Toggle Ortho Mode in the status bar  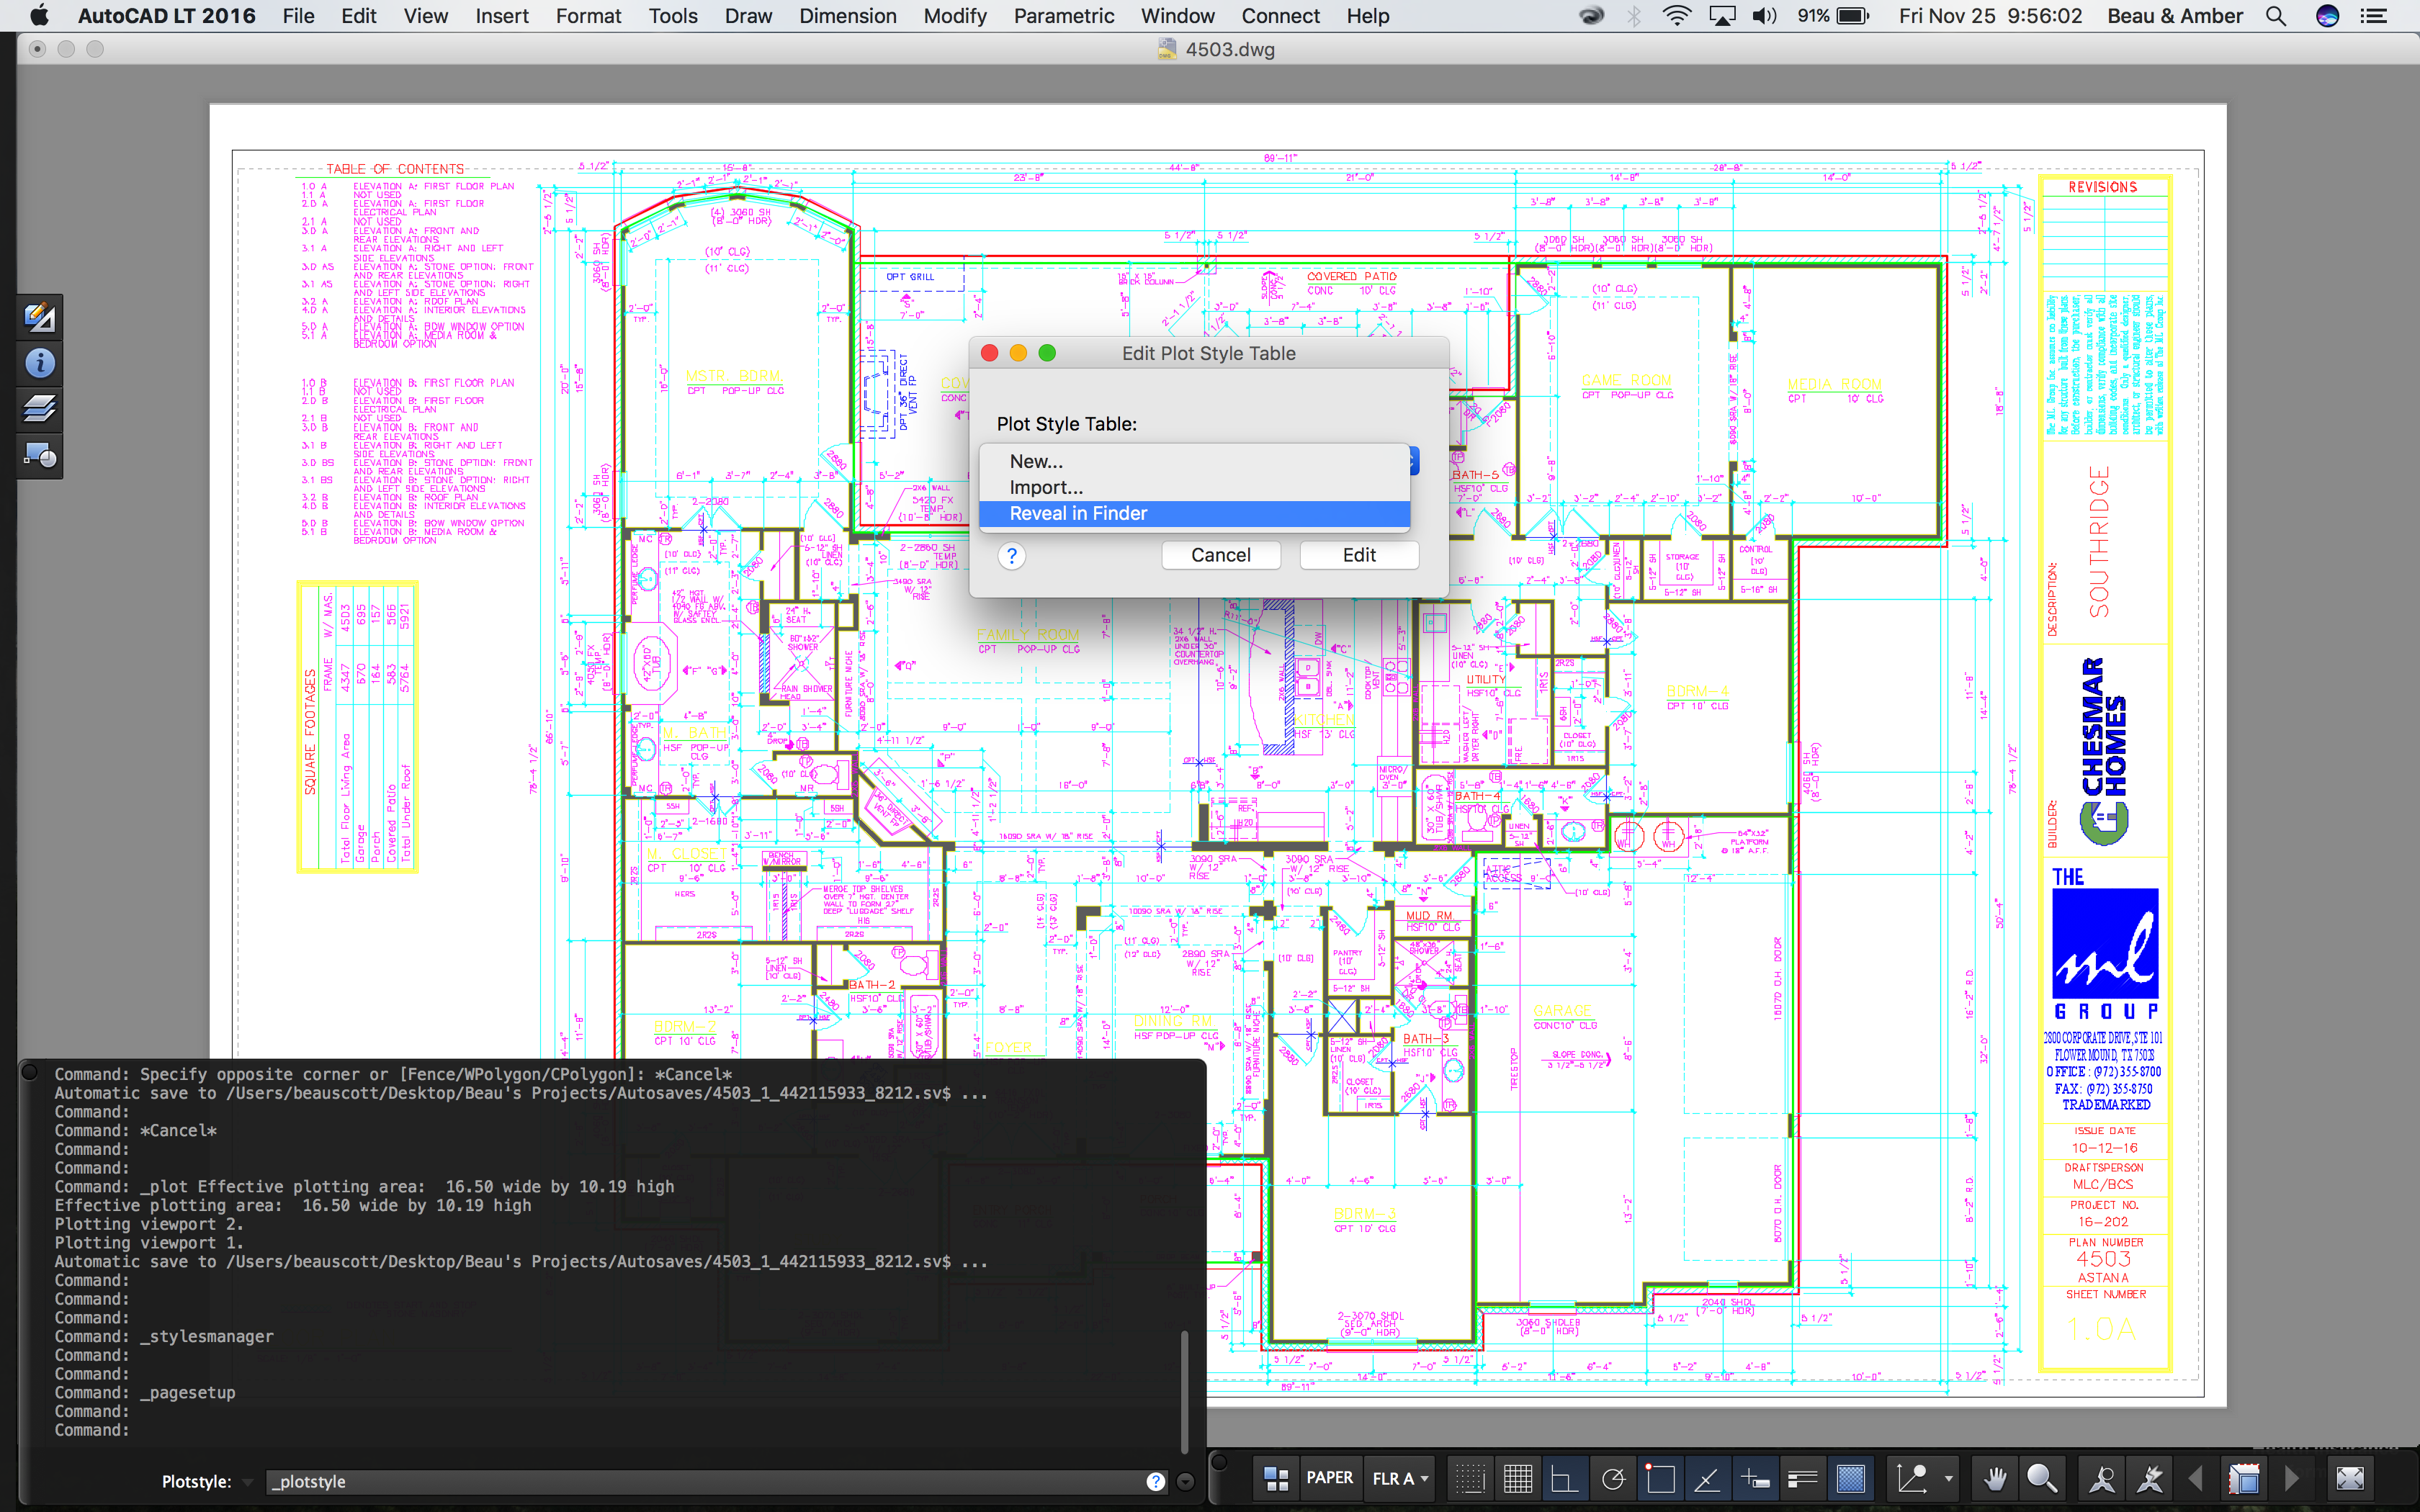coord(1564,1478)
